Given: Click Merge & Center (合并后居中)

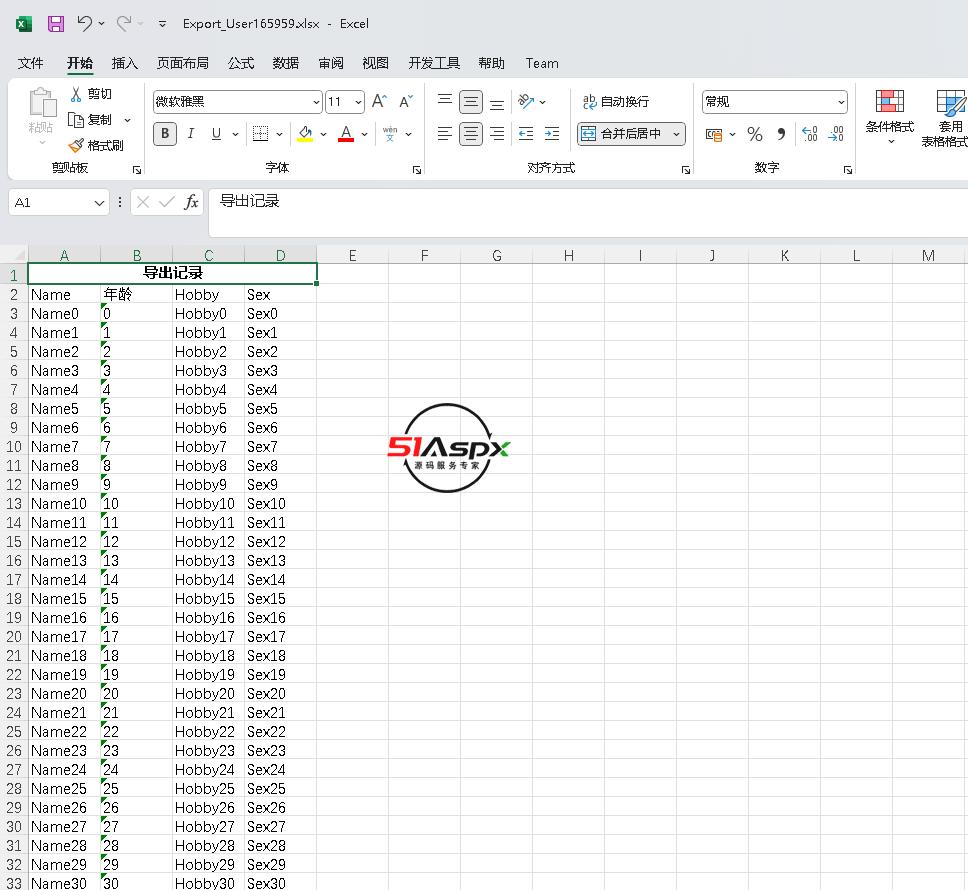Looking at the screenshot, I should [x=623, y=133].
